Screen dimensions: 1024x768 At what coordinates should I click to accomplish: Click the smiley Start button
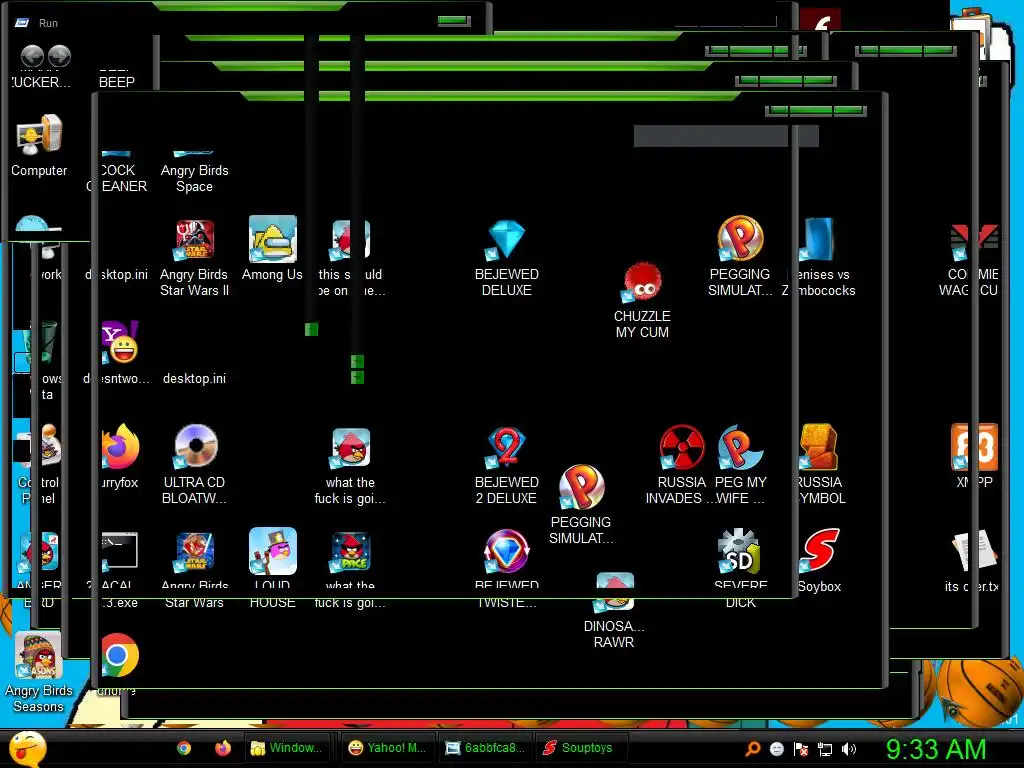coord(27,748)
